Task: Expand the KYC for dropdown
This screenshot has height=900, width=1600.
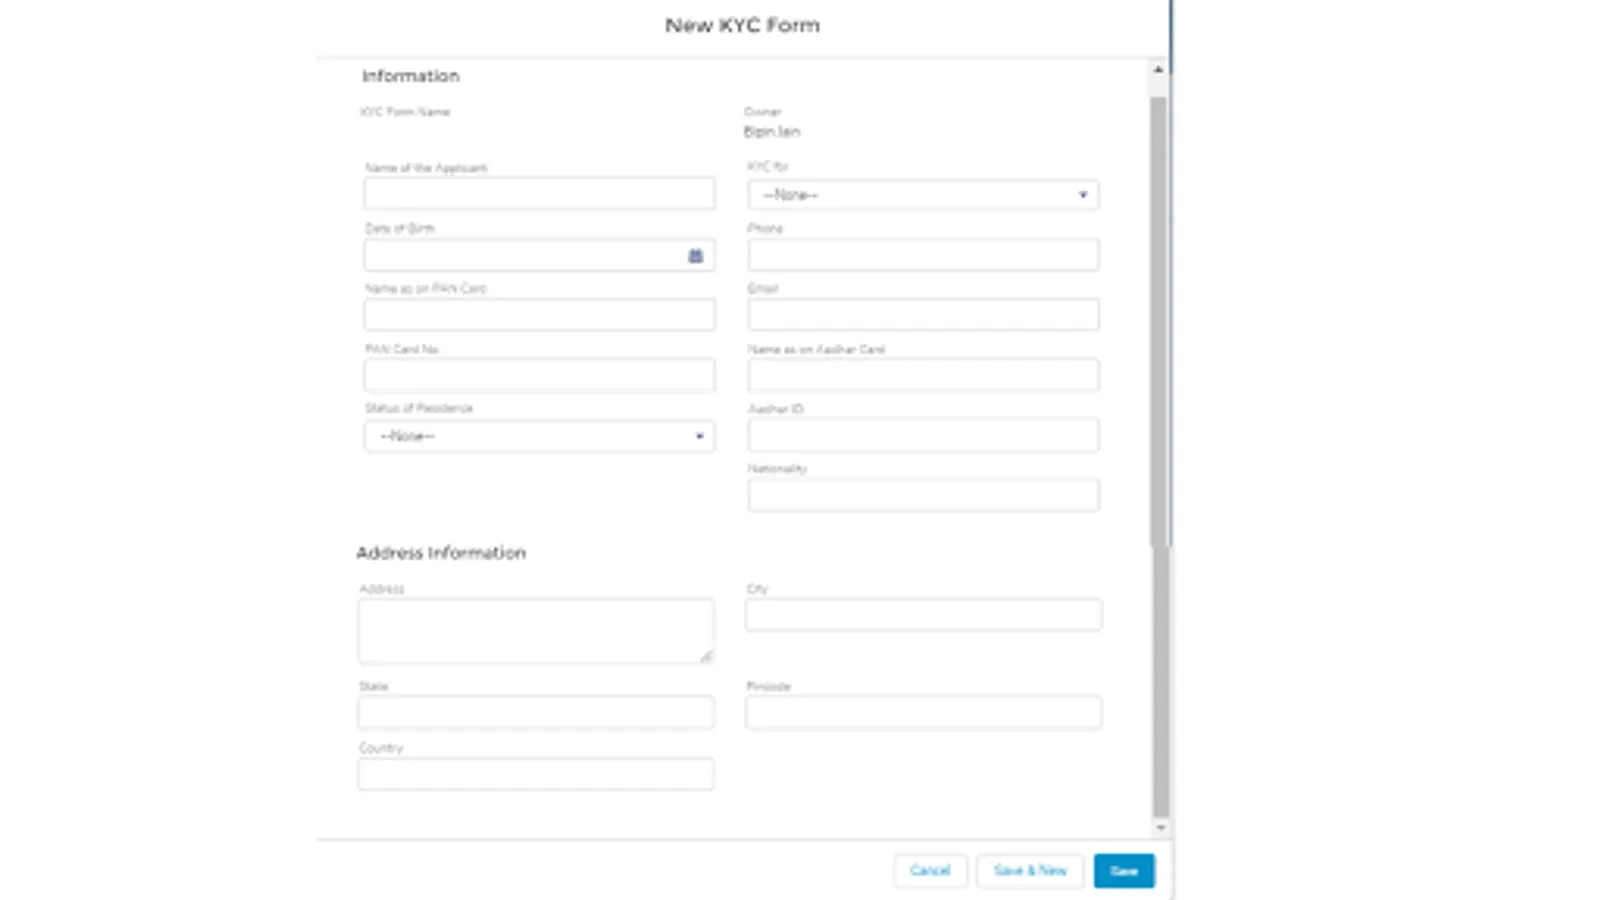Action: click(x=923, y=195)
